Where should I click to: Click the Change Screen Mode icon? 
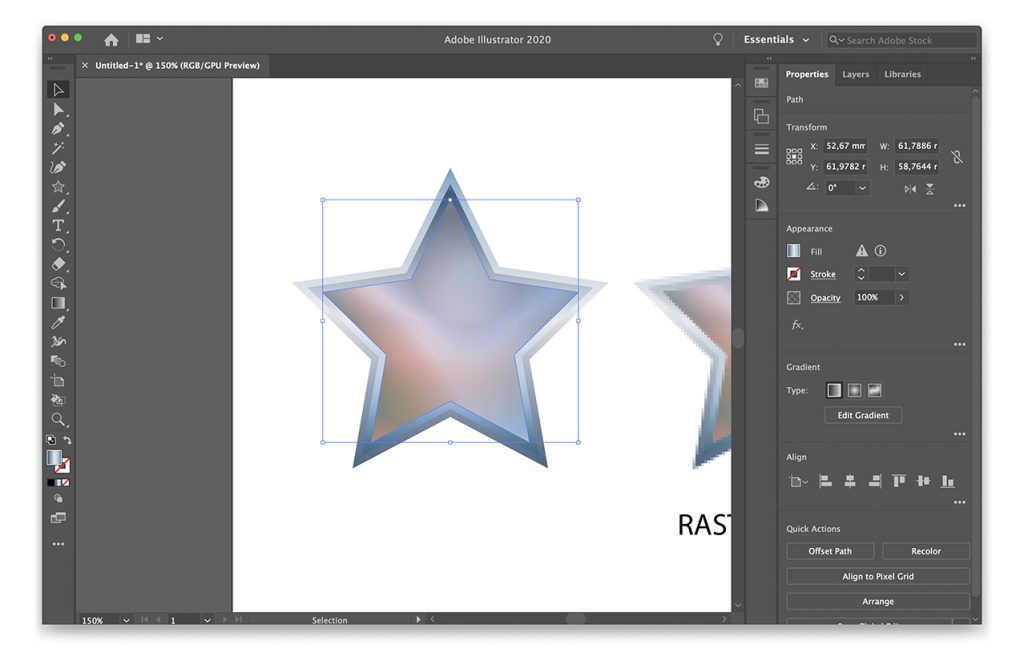coord(58,518)
